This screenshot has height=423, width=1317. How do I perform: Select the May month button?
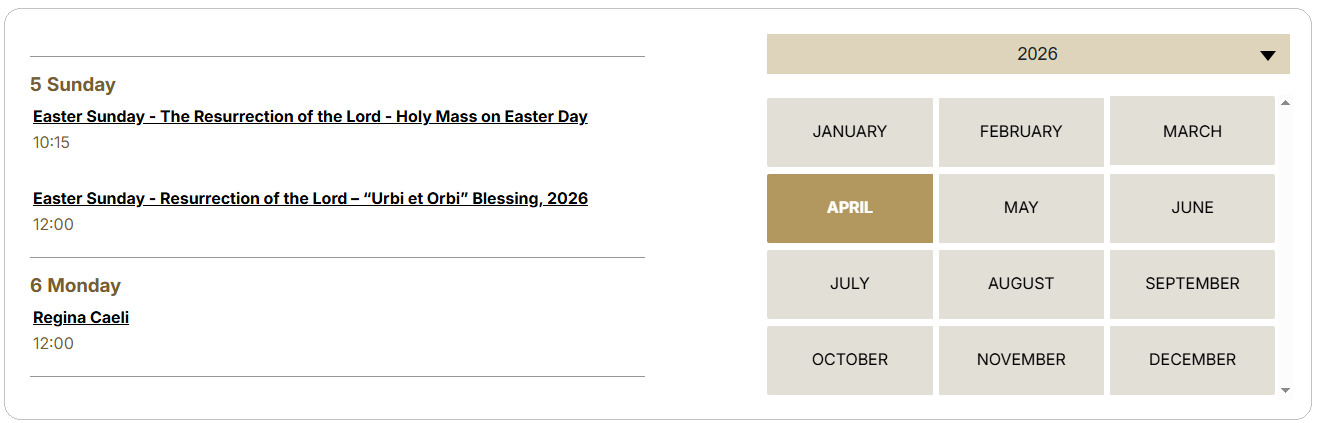(1021, 208)
